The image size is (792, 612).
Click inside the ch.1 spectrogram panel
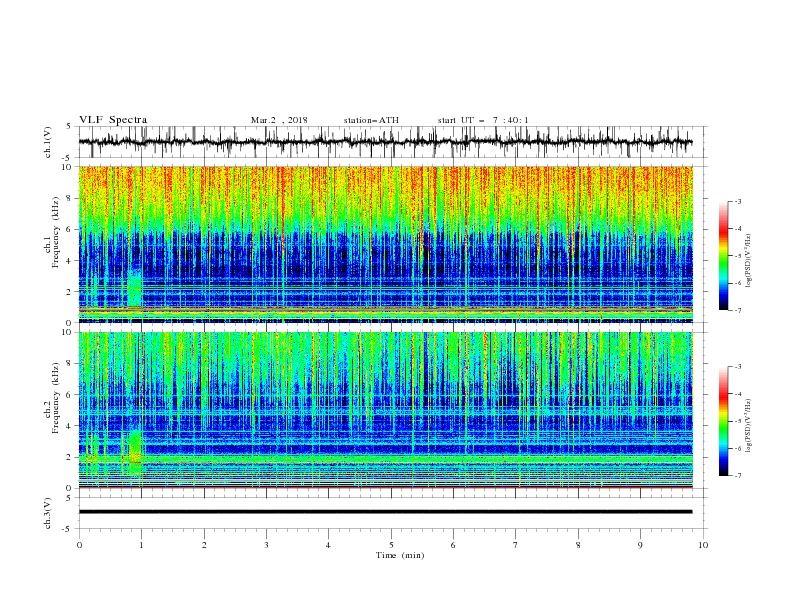tap(385, 244)
